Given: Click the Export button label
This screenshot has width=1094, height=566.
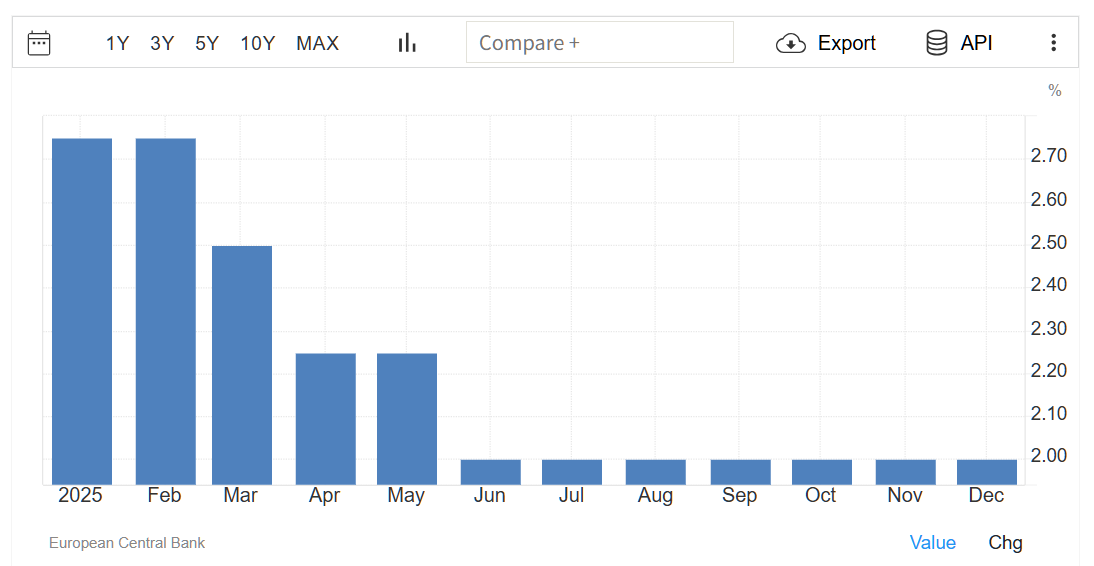Looking at the screenshot, I should (x=846, y=43).
